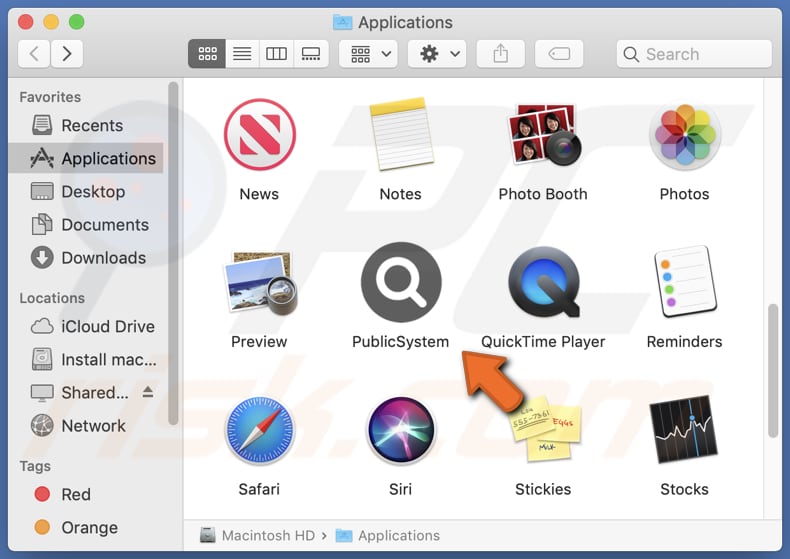Select the Safari app icon

point(259,430)
